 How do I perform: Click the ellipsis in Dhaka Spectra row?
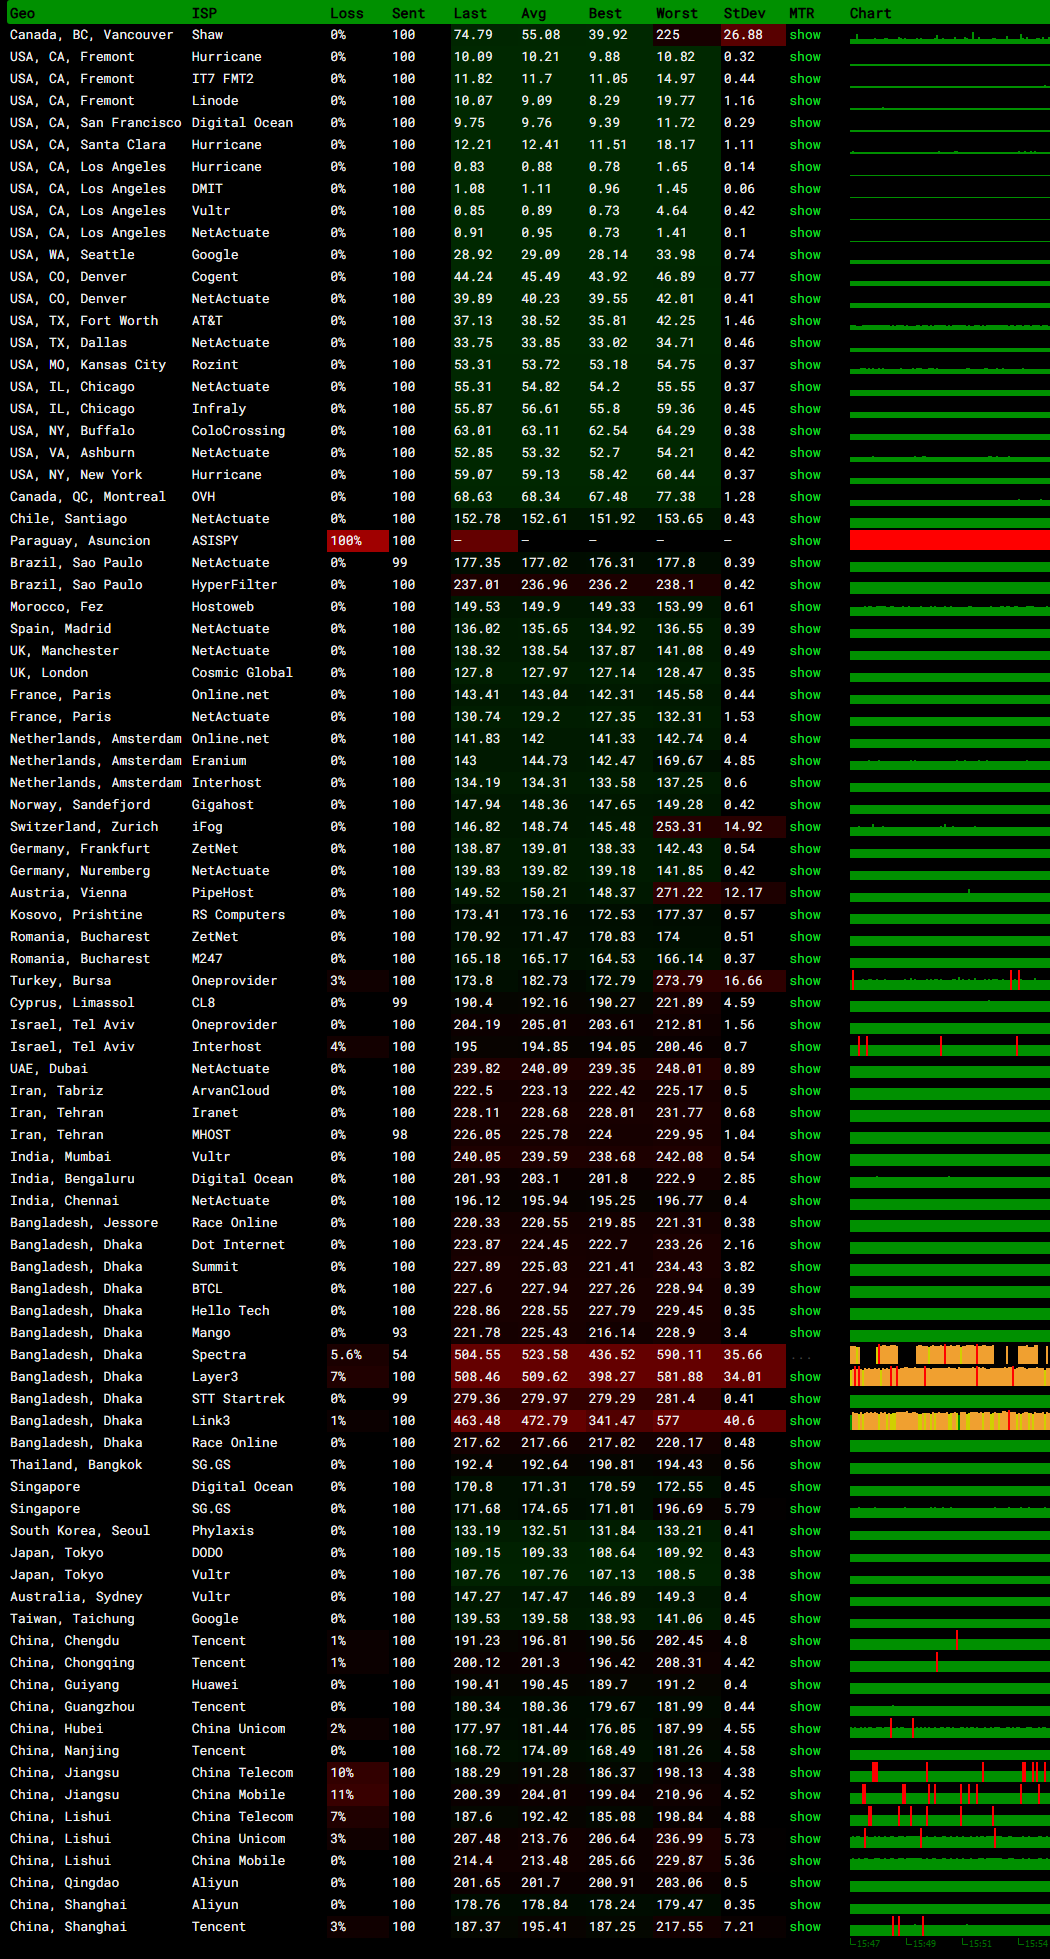[x=801, y=1357]
